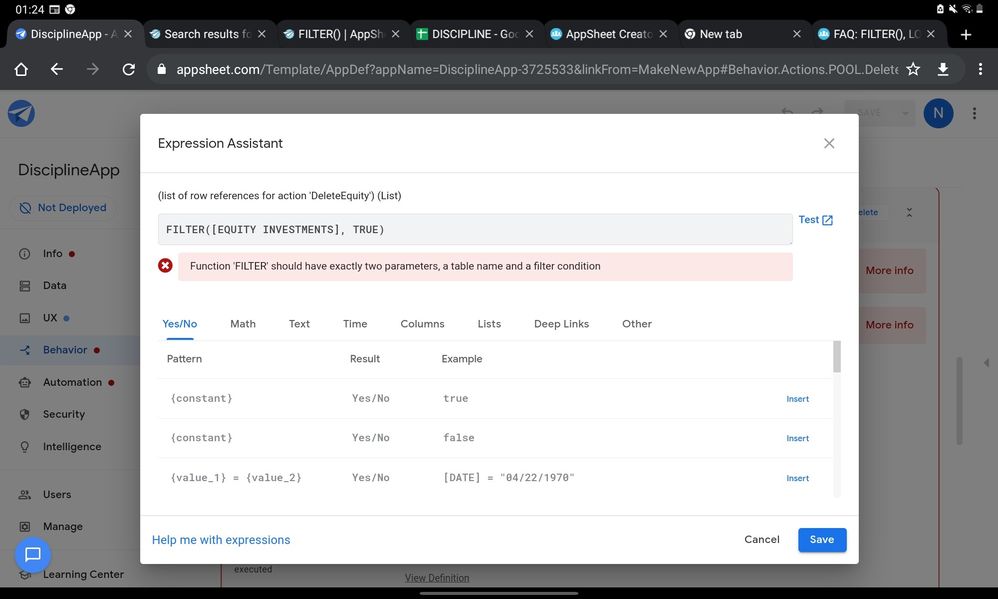
Task: Insert the 'false' constant example
Action: click(797, 438)
